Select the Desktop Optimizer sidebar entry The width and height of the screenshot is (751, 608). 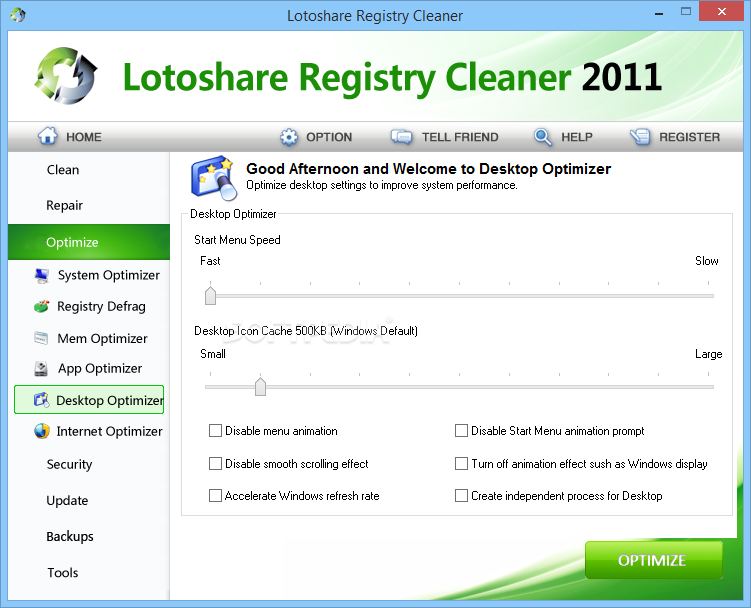pos(89,400)
